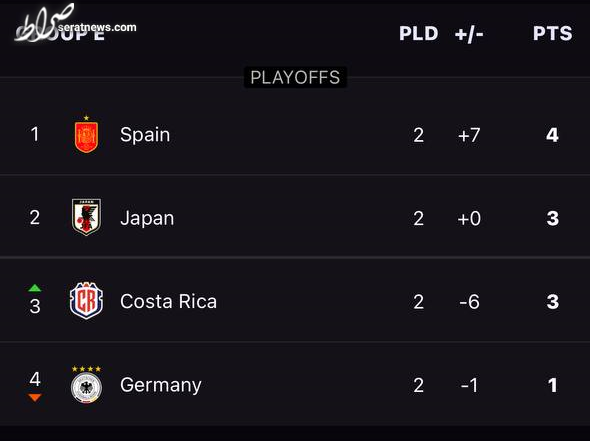Viewport: 590px width, 441px height.
Task: Click Spain's points value 4
Action: (552, 135)
